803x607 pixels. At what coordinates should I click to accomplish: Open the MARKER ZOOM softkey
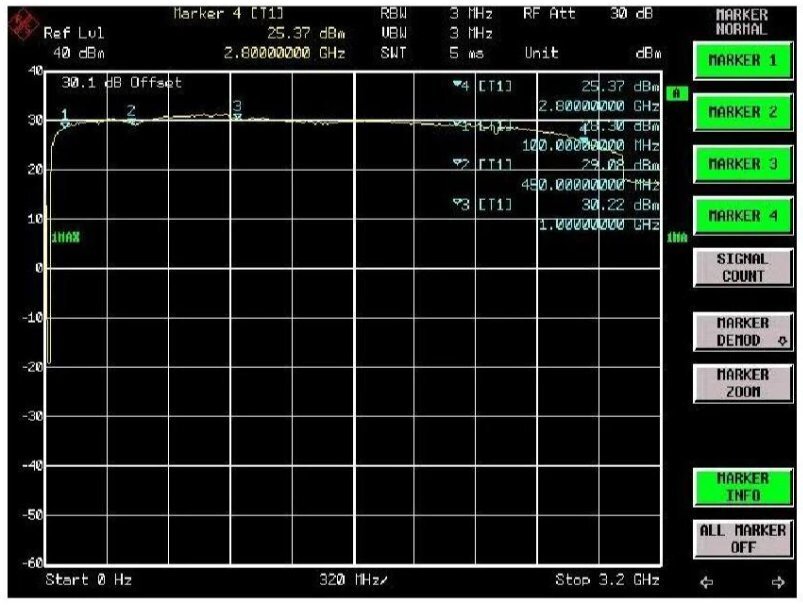(x=742, y=383)
